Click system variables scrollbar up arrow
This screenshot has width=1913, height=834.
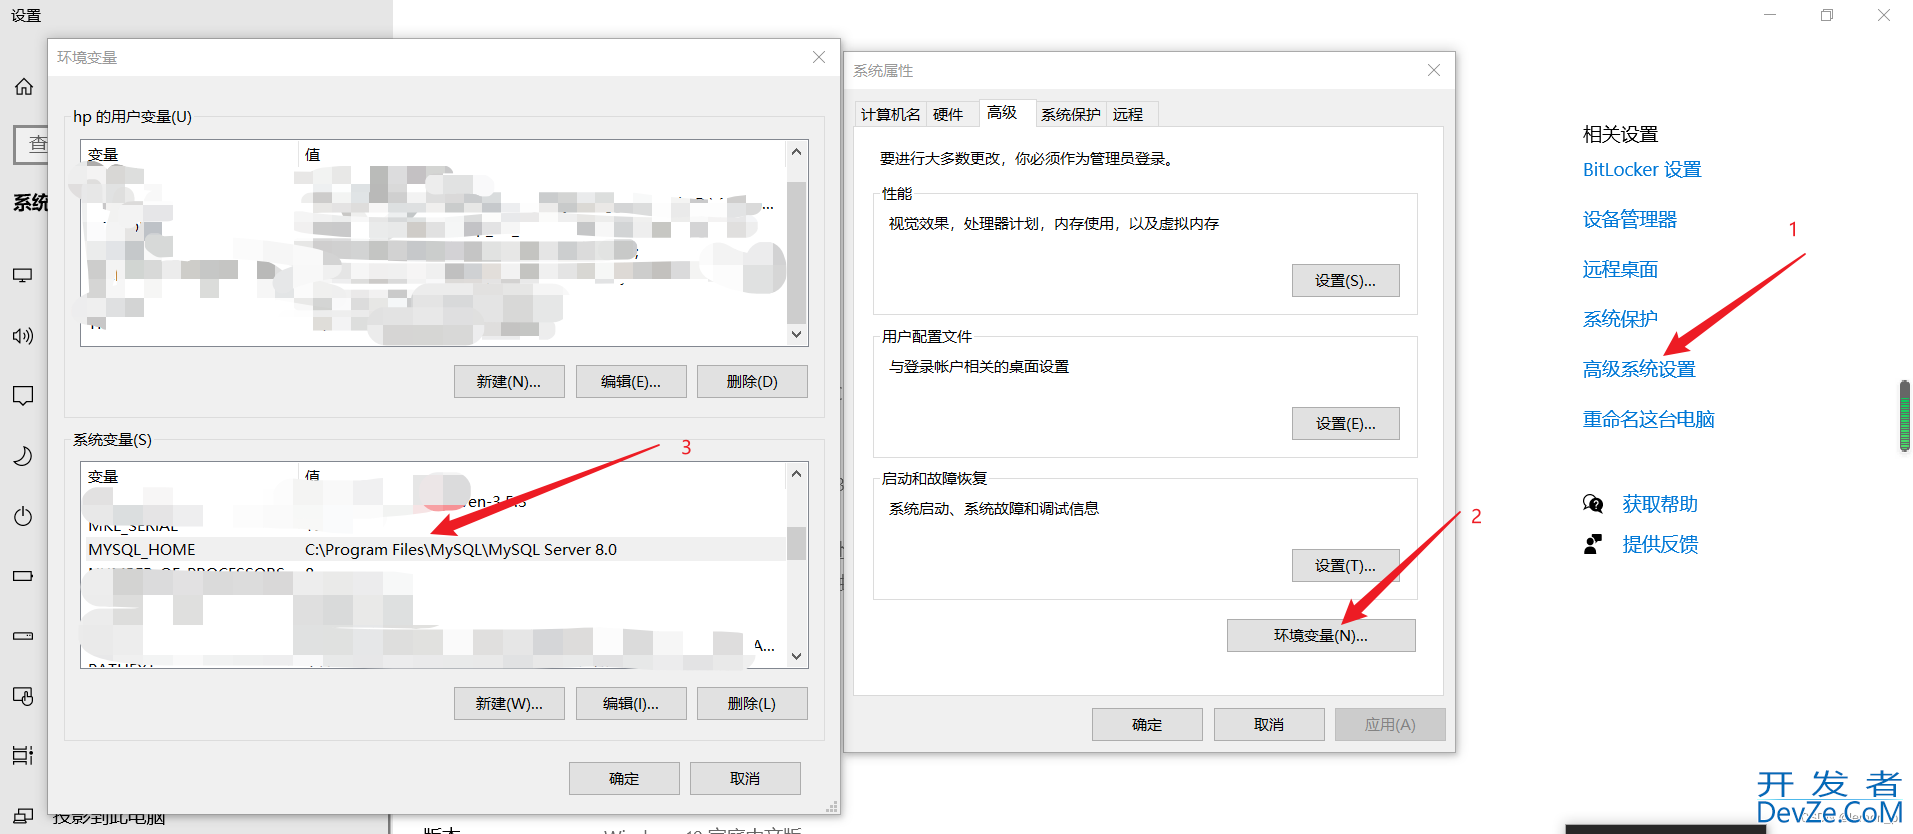796,474
